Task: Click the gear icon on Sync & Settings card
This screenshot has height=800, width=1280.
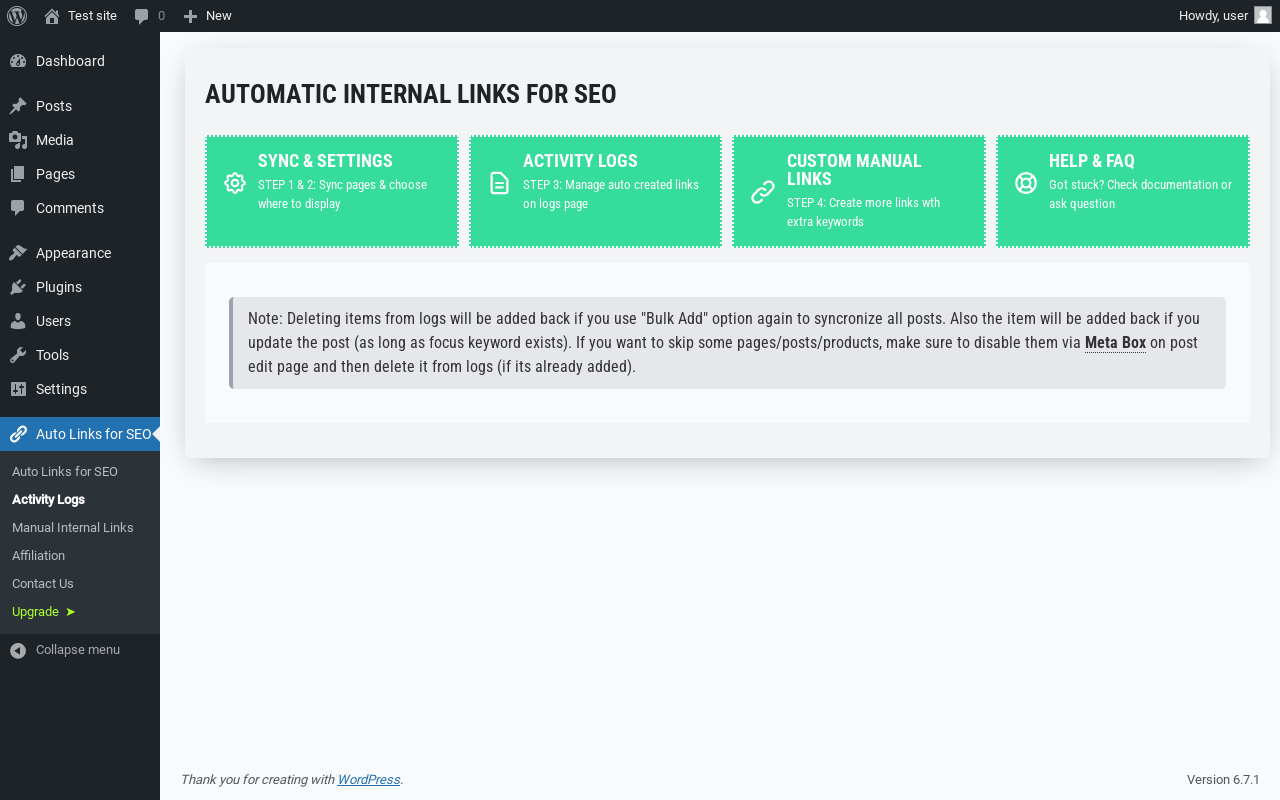Action: point(235,183)
